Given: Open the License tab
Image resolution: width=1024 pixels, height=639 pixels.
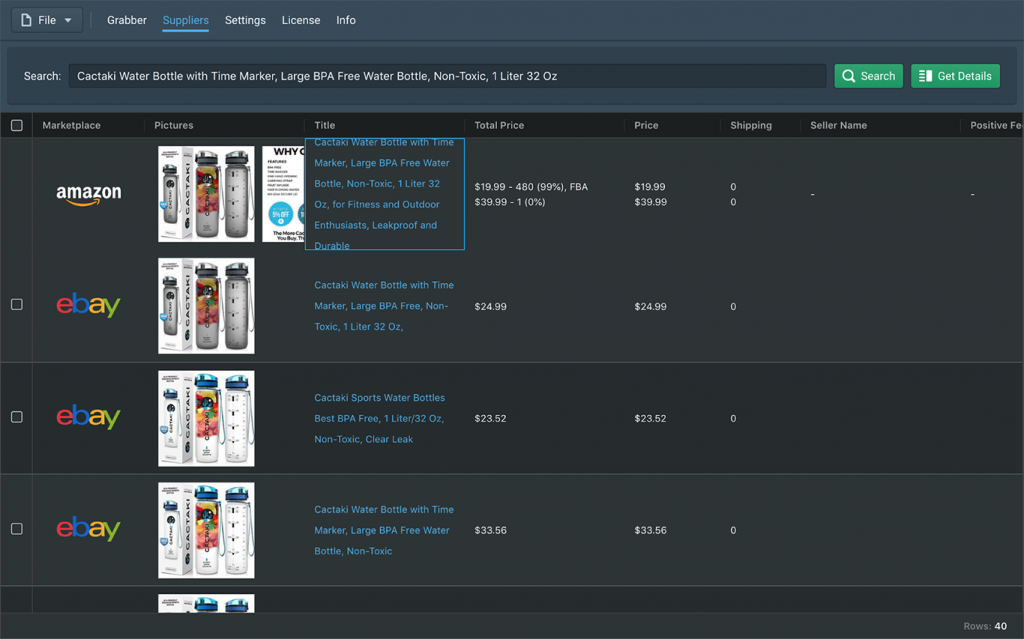Looking at the screenshot, I should click(301, 20).
